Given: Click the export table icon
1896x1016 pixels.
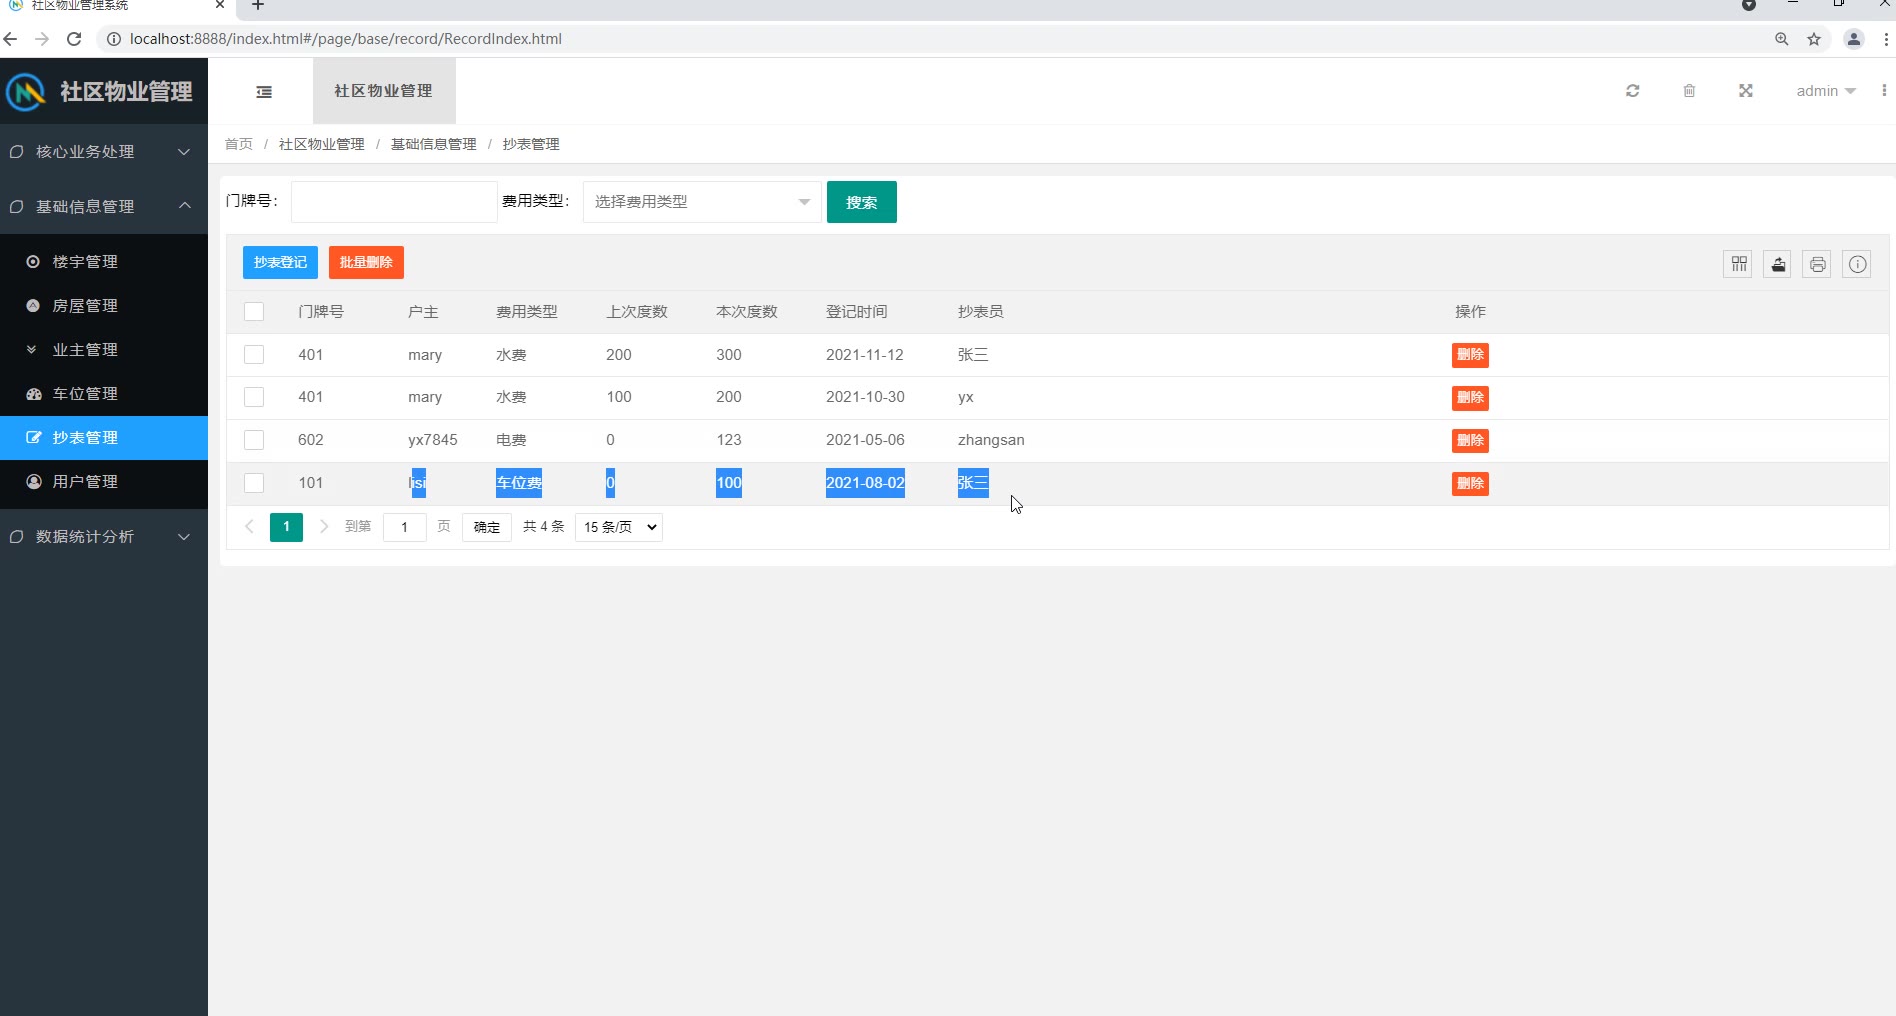Looking at the screenshot, I should (1777, 264).
